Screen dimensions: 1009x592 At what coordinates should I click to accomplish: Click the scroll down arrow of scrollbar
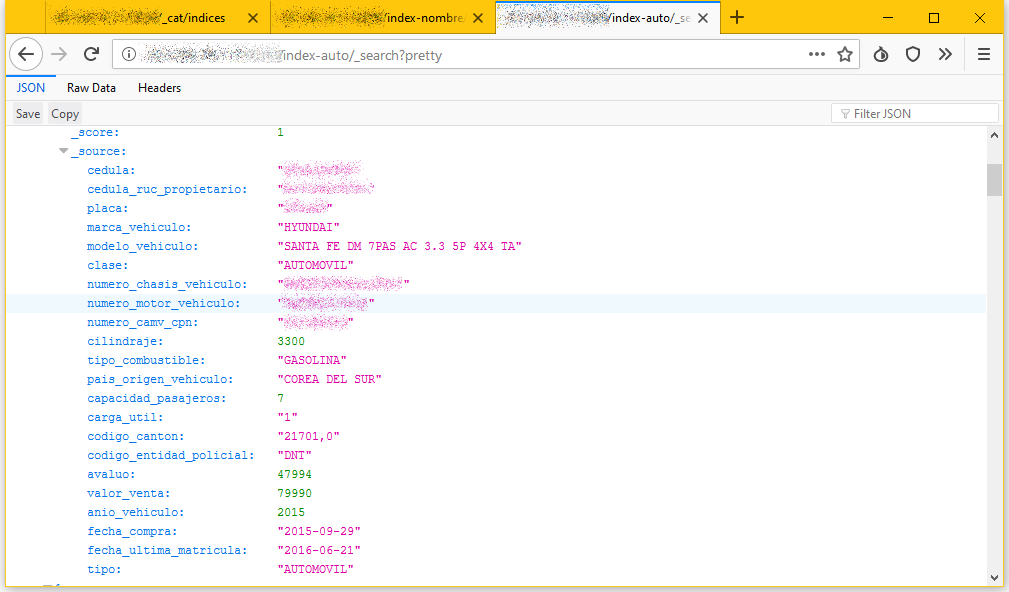[x=994, y=577]
